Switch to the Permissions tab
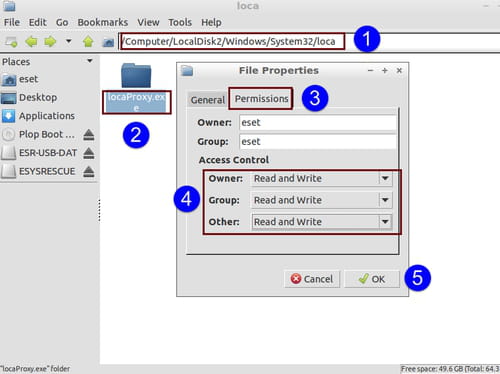Screen dimensions: 500x374 click(261, 99)
